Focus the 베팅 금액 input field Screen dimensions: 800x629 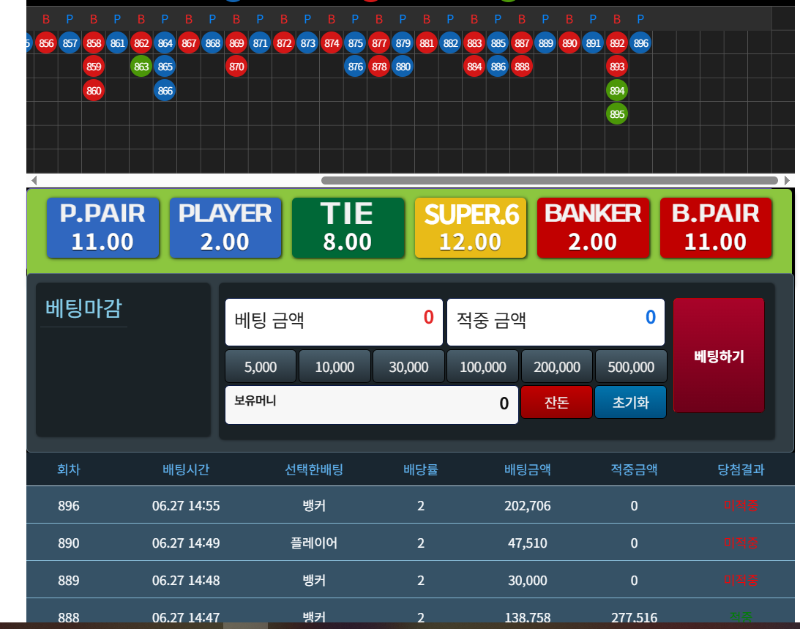click(x=334, y=322)
